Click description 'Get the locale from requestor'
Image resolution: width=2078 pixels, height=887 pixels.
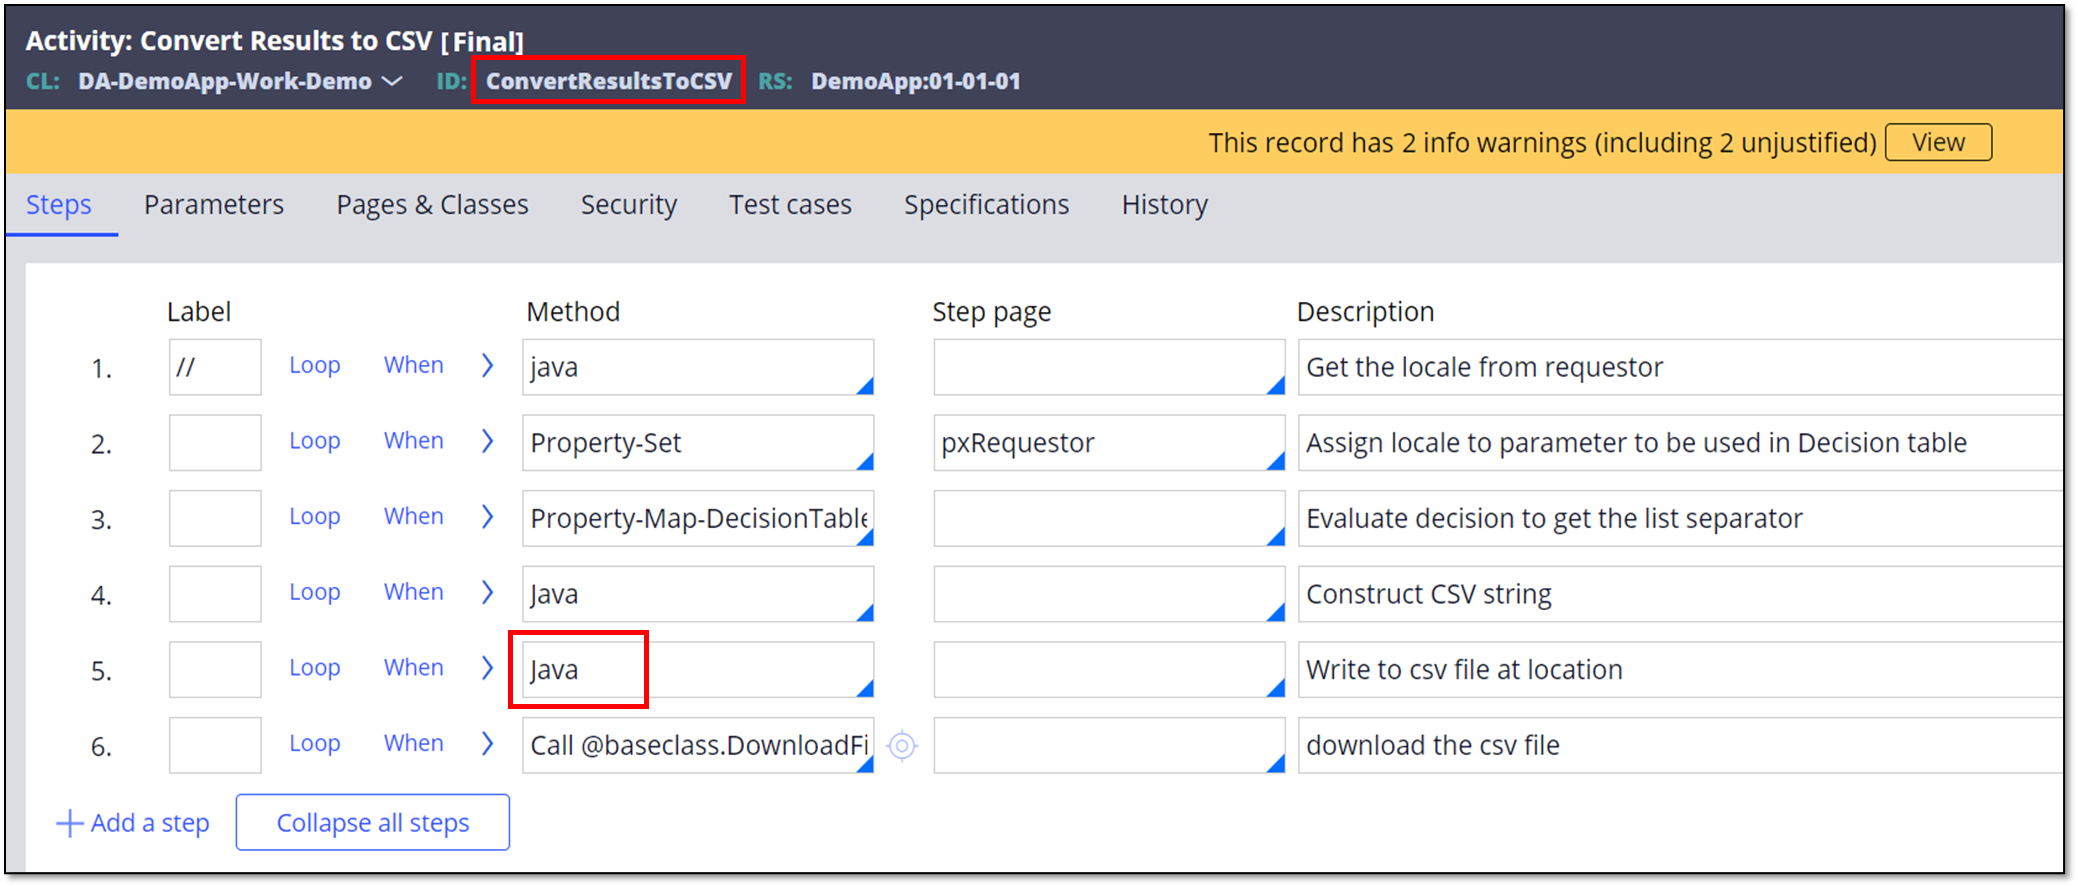1680,367
